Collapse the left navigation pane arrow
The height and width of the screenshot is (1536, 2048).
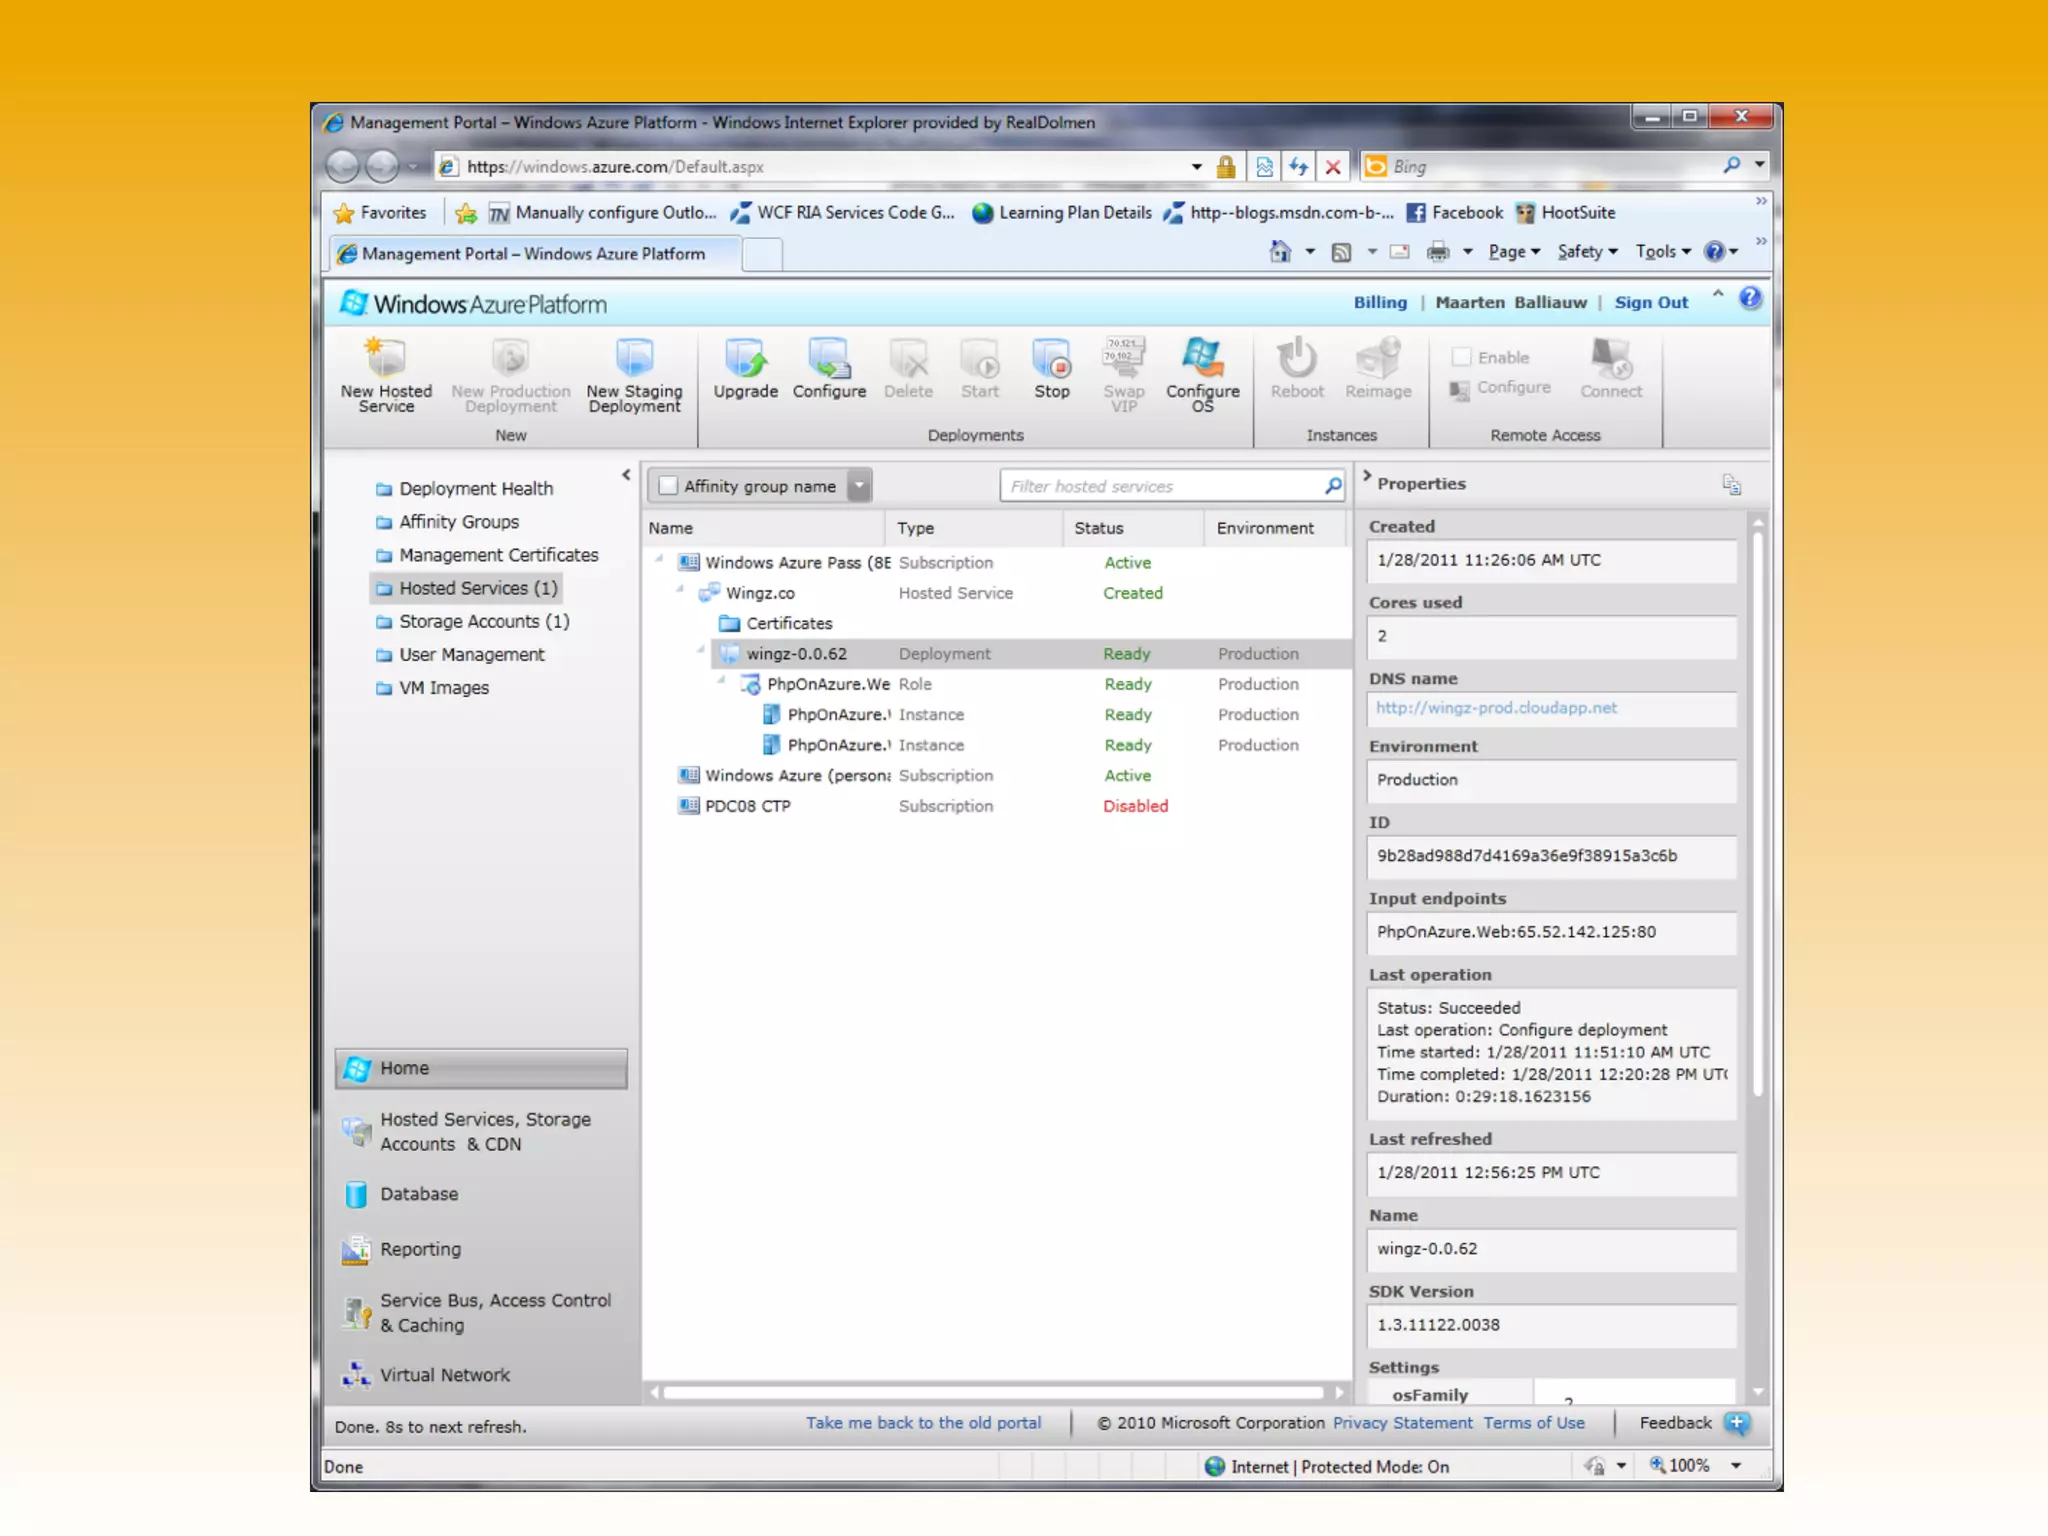(x=626, y=475)
